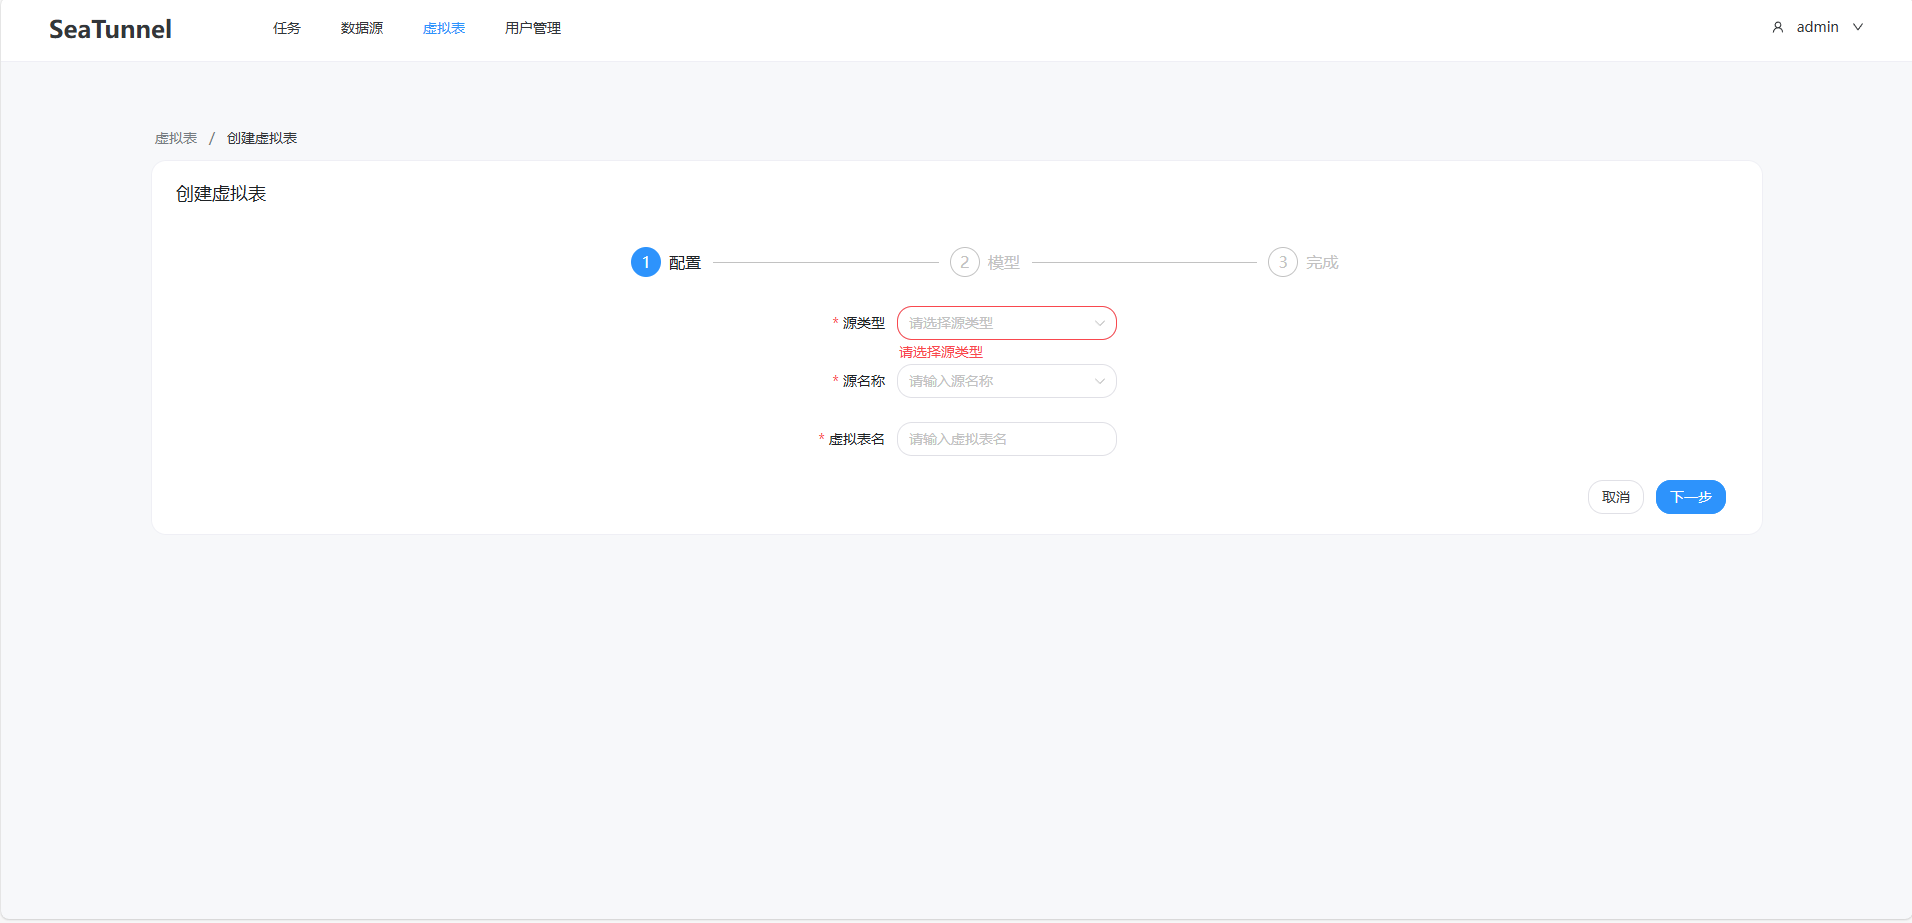This screenshot has width=1912, height=923.
Task: Click the 源名称 field label
Action: pyautogui.click(x=864, y=381)
